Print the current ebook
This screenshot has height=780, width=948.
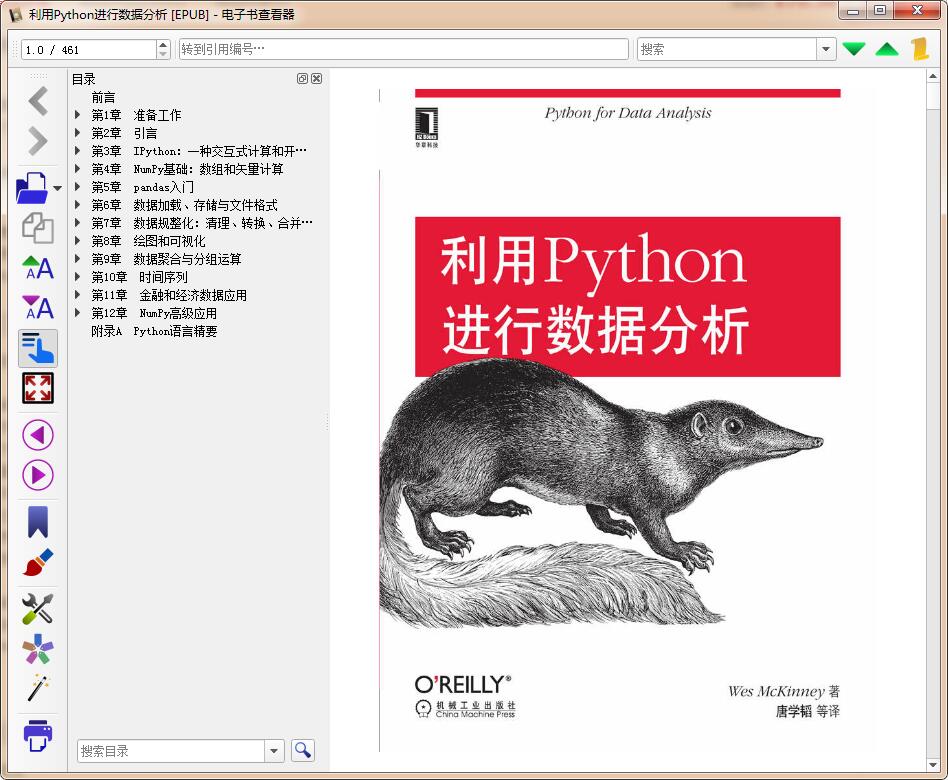(x=36, y=735)
